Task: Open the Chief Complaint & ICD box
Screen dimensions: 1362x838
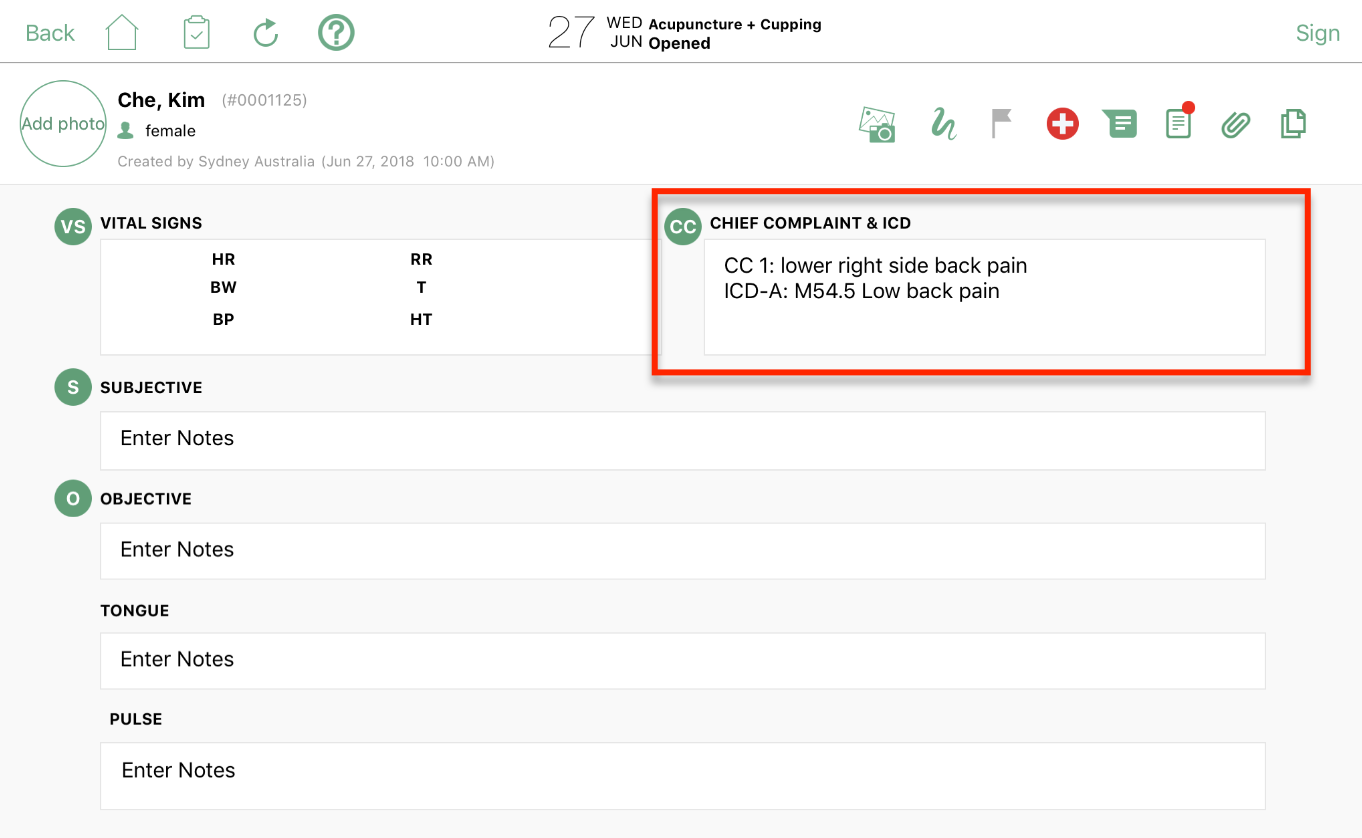Action: [x=984, y=296]
